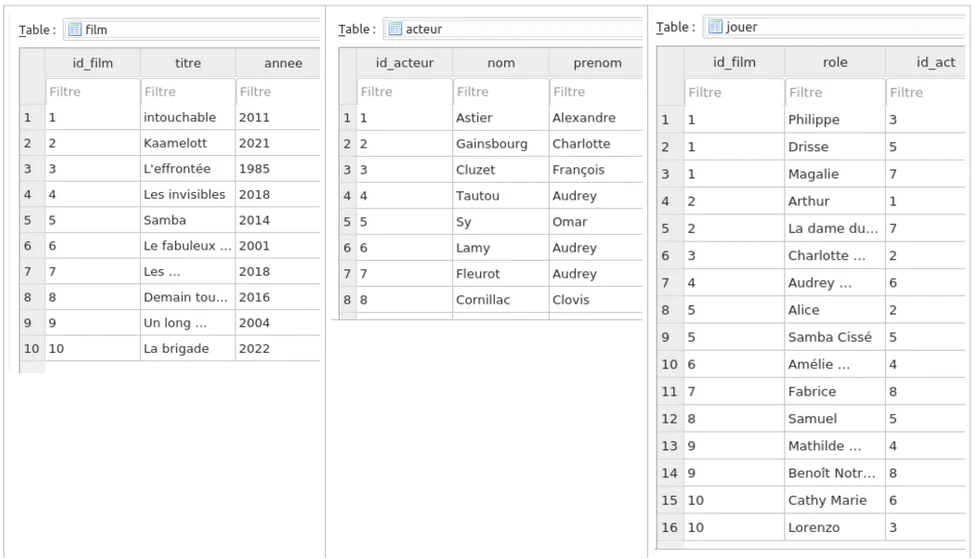
Task: Focus the filter field under titre
Action: (188, 92)
